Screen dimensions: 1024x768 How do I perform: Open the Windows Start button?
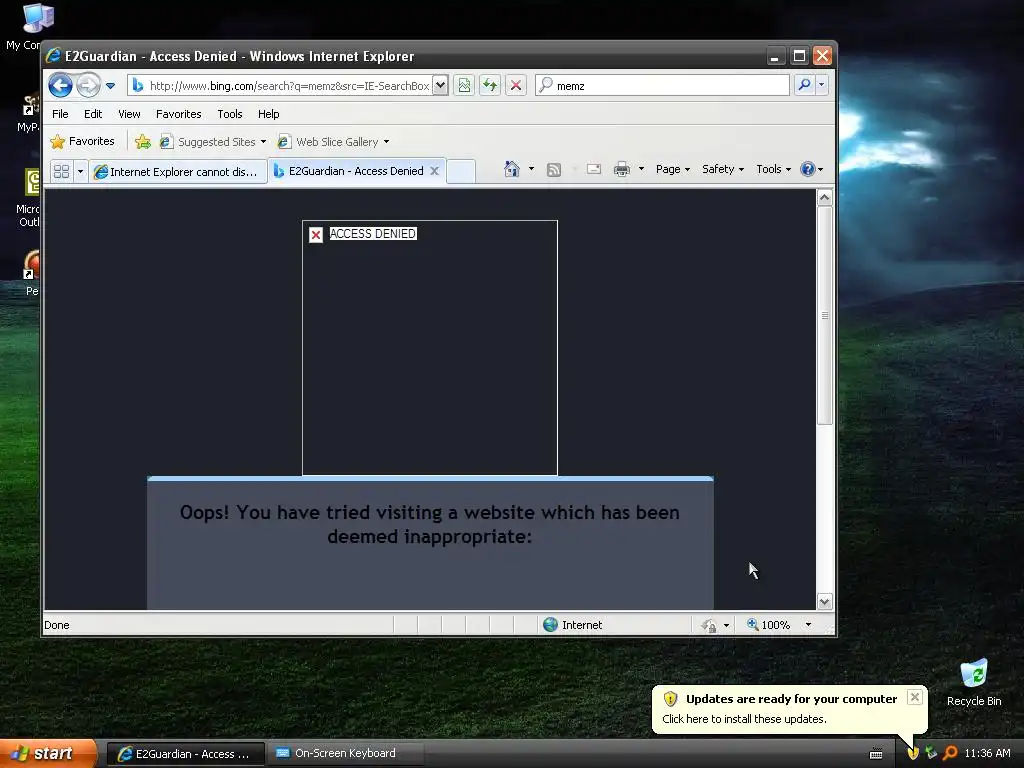click(48, 753)
